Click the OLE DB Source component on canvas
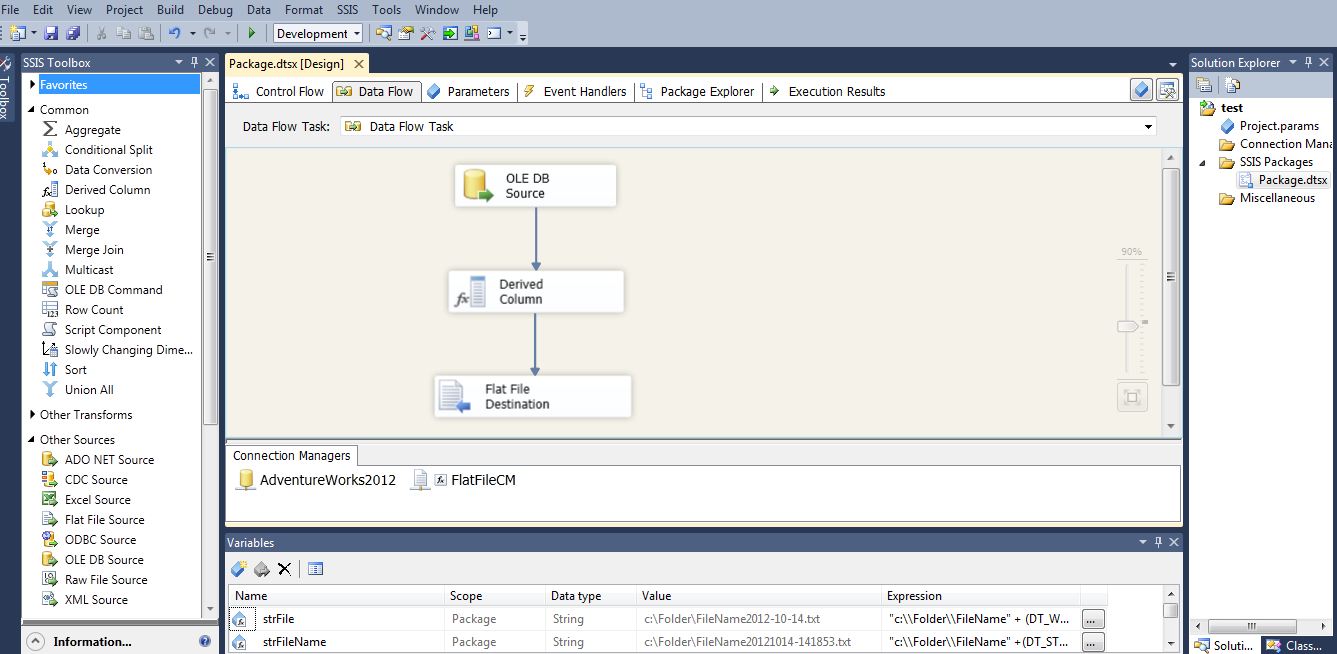 [535, 186]
